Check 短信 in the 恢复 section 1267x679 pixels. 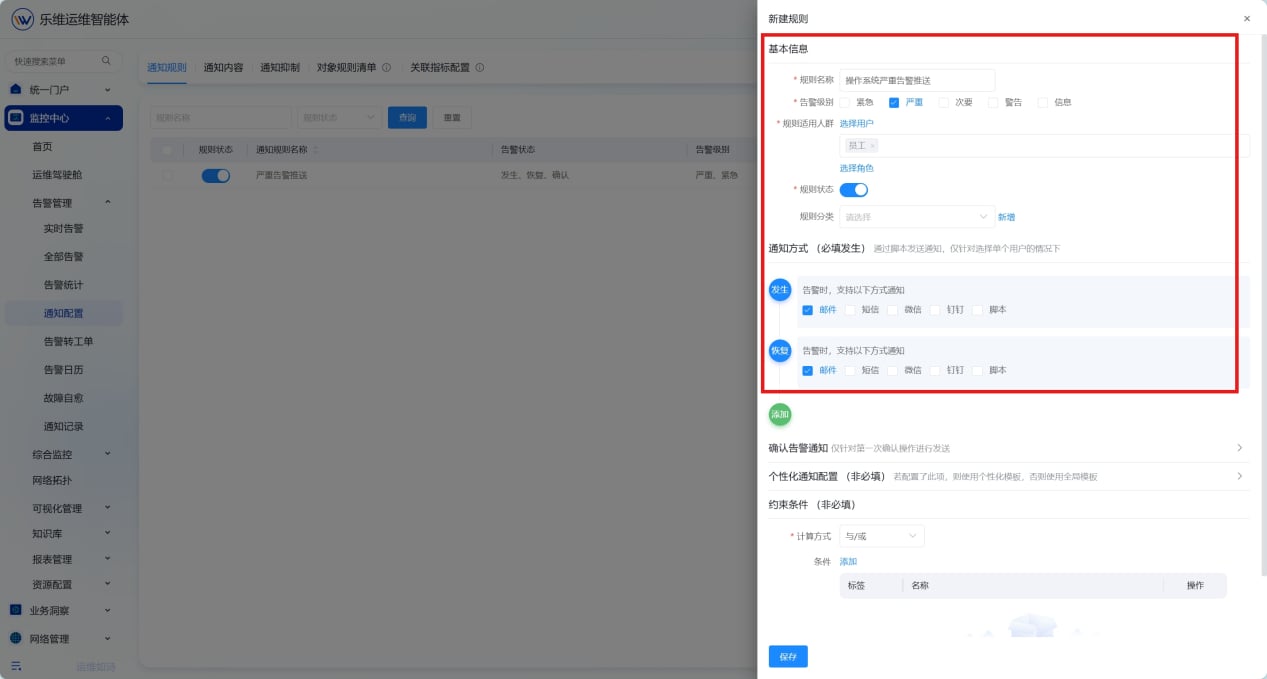tap(850, 370)
